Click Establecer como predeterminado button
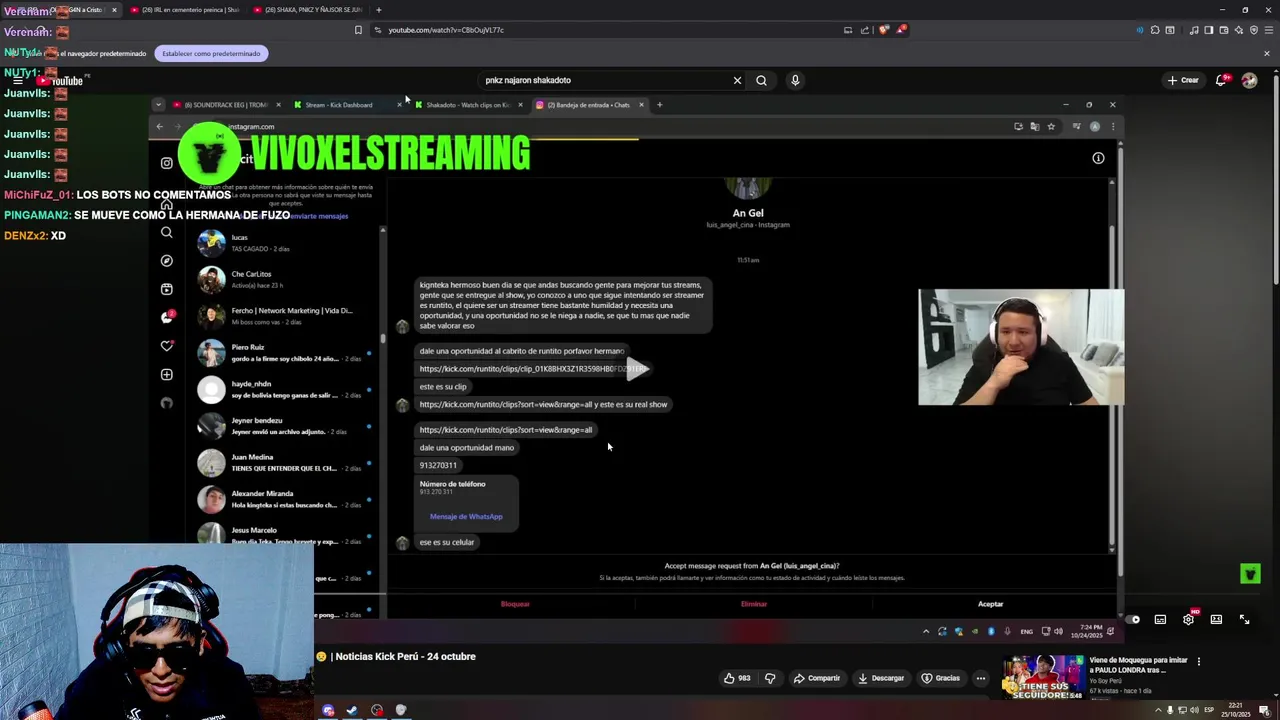The height and width of the screenshot is (720, 1280). pyautogui.click(x=211, y=53)
